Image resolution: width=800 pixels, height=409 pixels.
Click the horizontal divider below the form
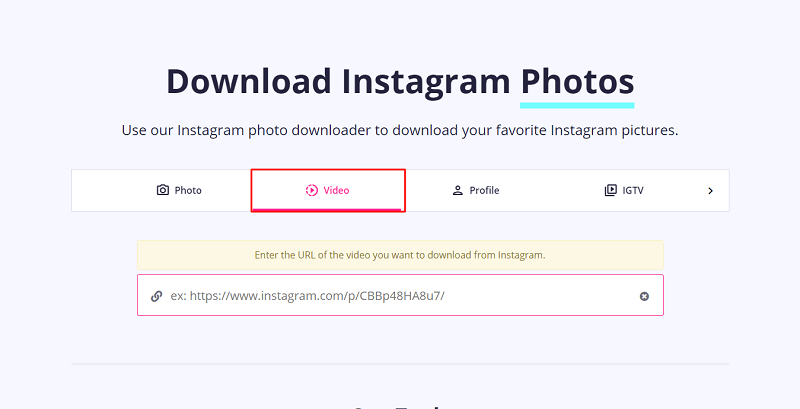point(401,364)
